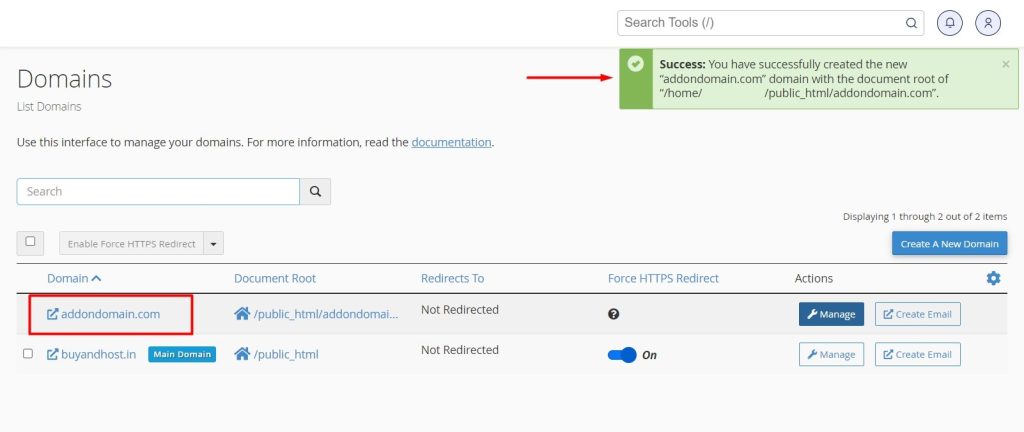1024x432 pixels.
Task: Toggle Force HTTPS Redirect for buyandhost.in
Action: [622, 355]
